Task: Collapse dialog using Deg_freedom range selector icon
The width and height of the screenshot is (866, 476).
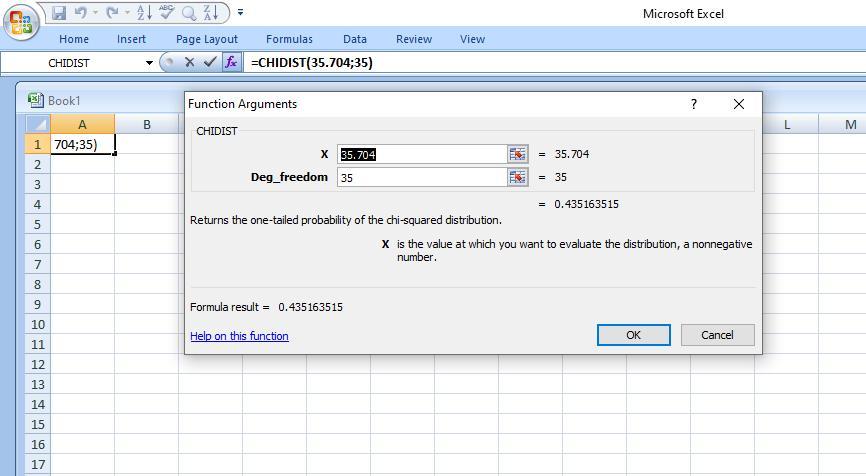Action: (518, 177)
